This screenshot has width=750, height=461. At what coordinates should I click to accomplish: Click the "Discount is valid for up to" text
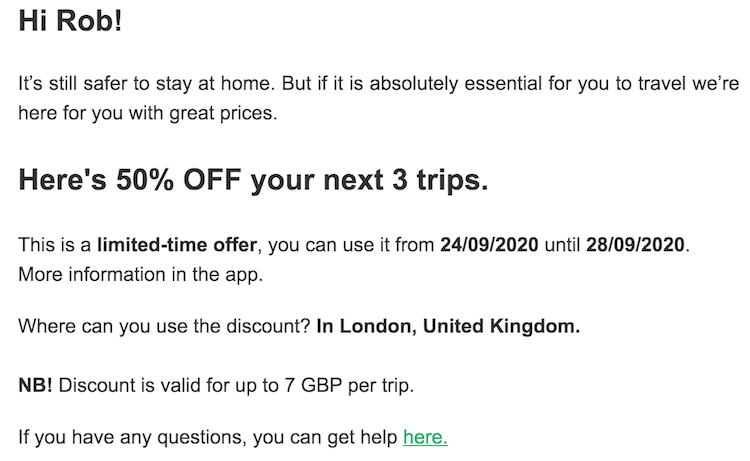169,385
